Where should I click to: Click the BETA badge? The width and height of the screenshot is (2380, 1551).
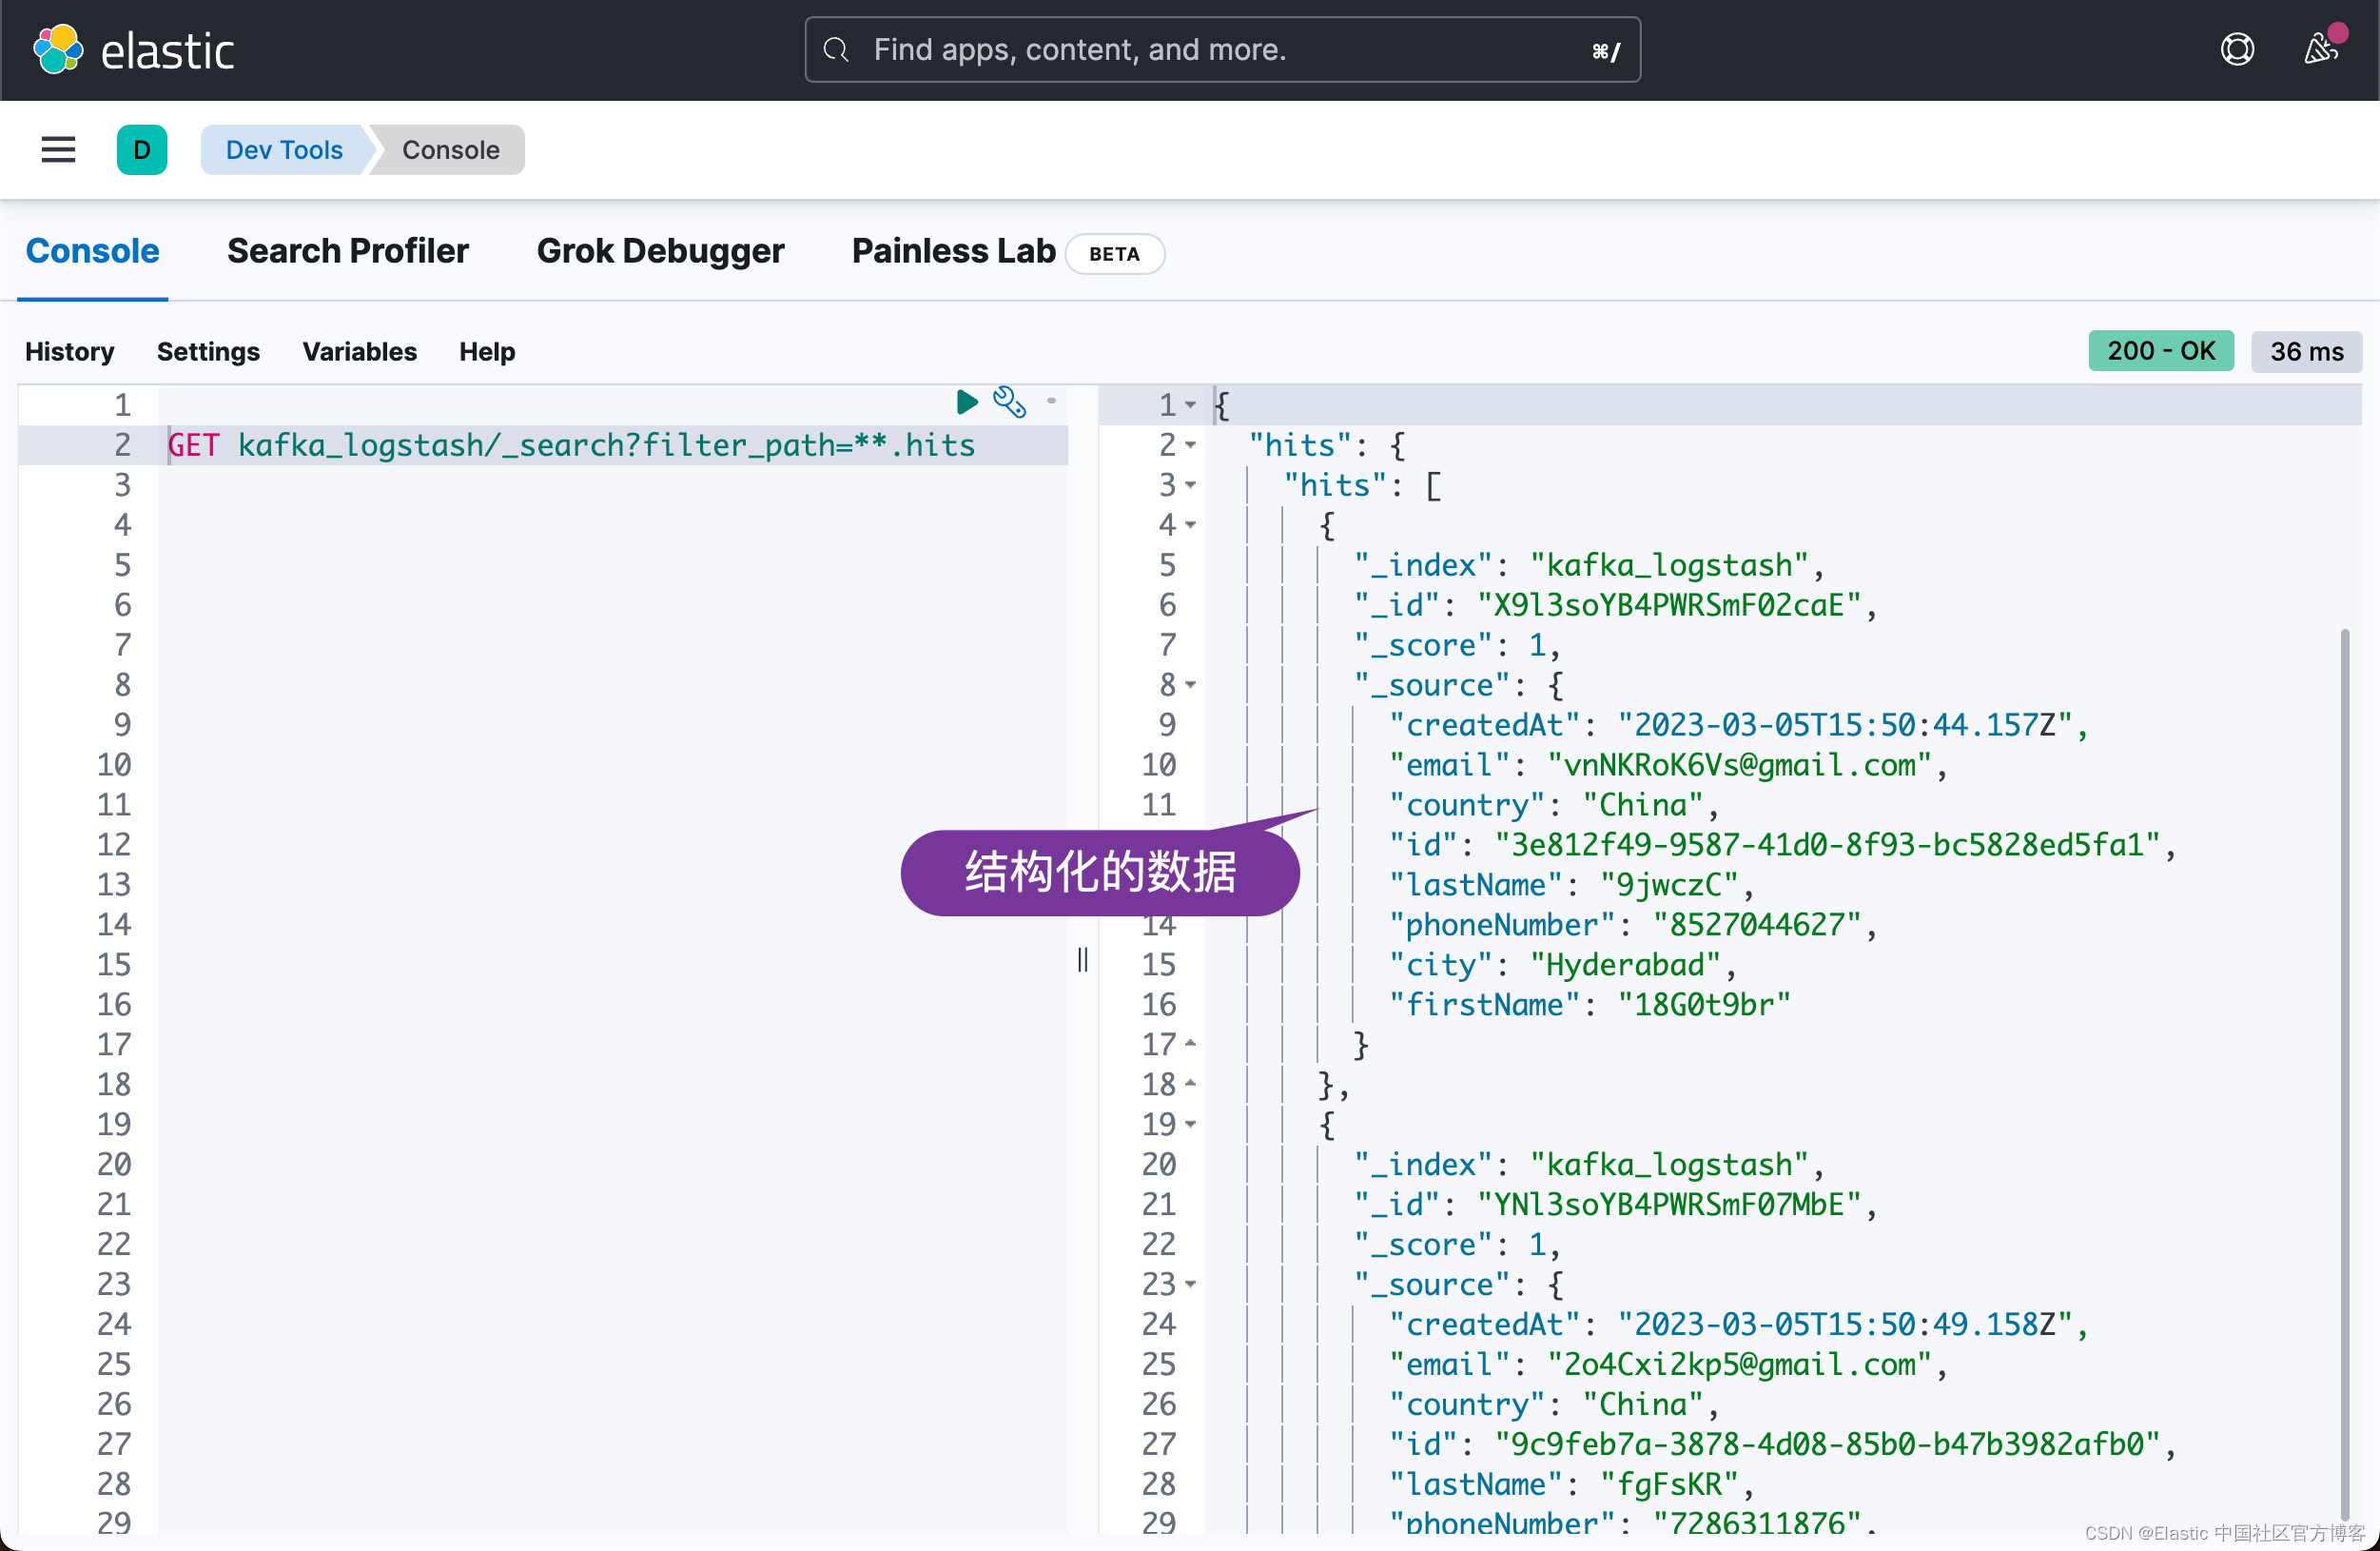[x=1114, y=254]
